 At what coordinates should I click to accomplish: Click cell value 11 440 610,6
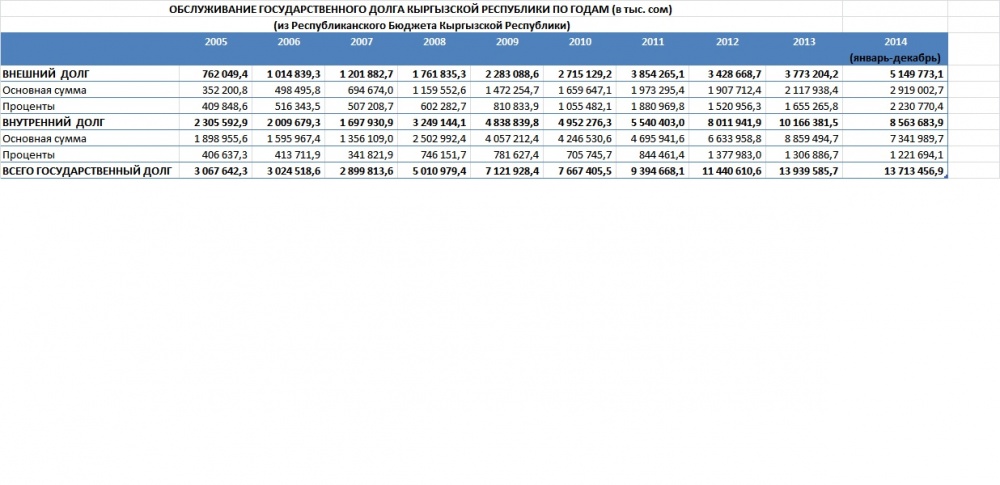731,171
